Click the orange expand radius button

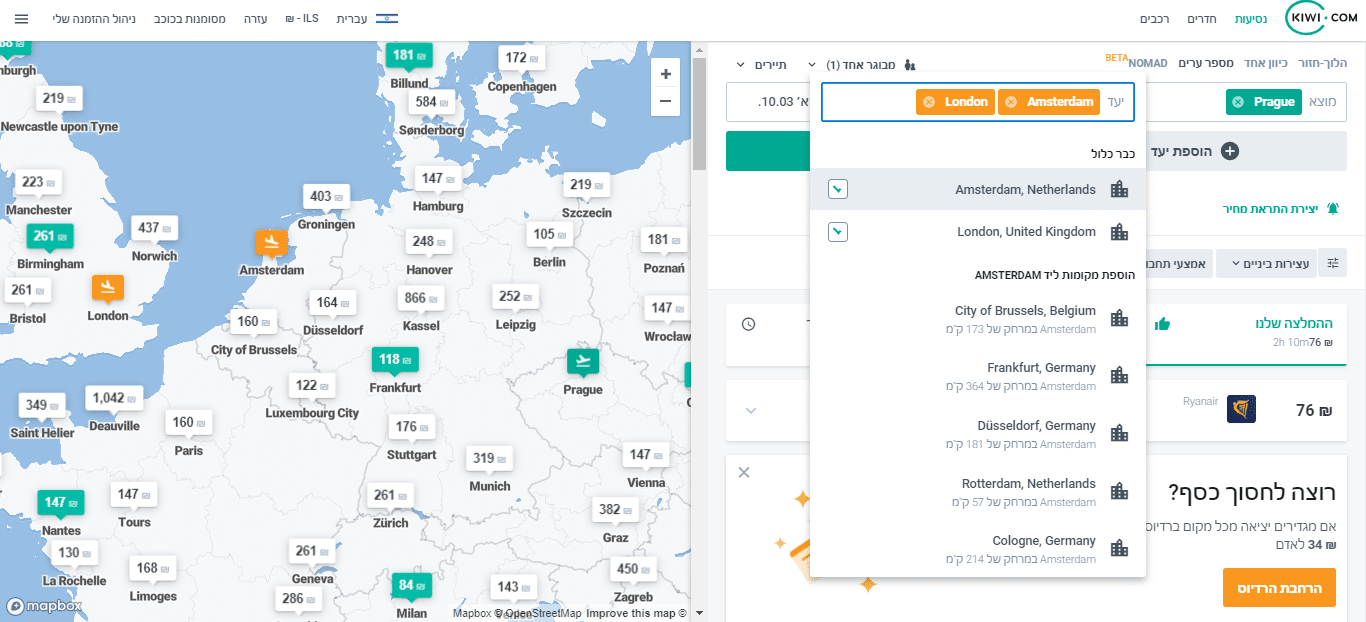click(x=1279, y=588)
